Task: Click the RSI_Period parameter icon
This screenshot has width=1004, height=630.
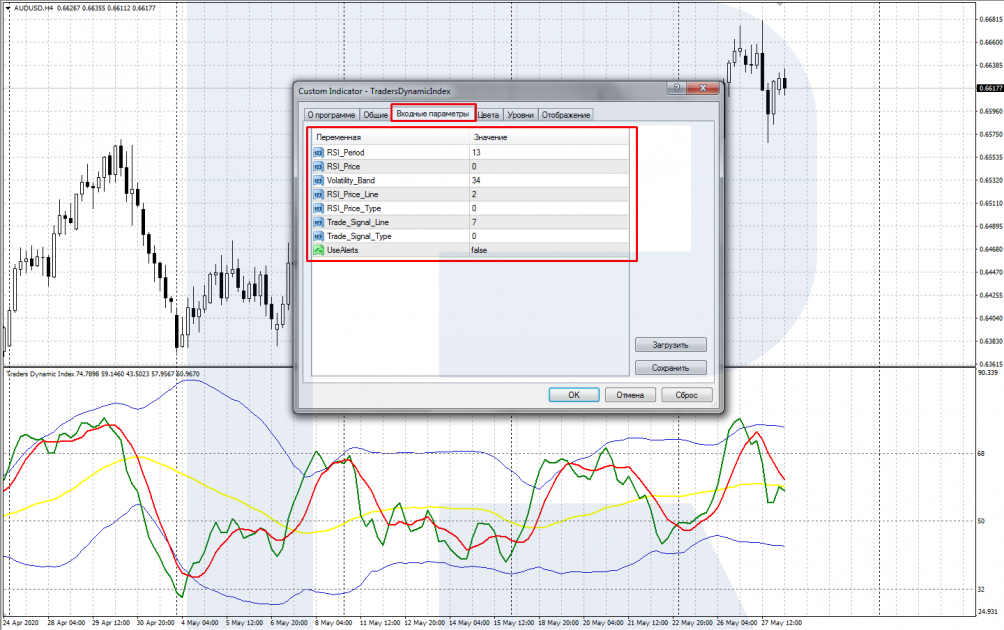Action: [x=318, y=152]
